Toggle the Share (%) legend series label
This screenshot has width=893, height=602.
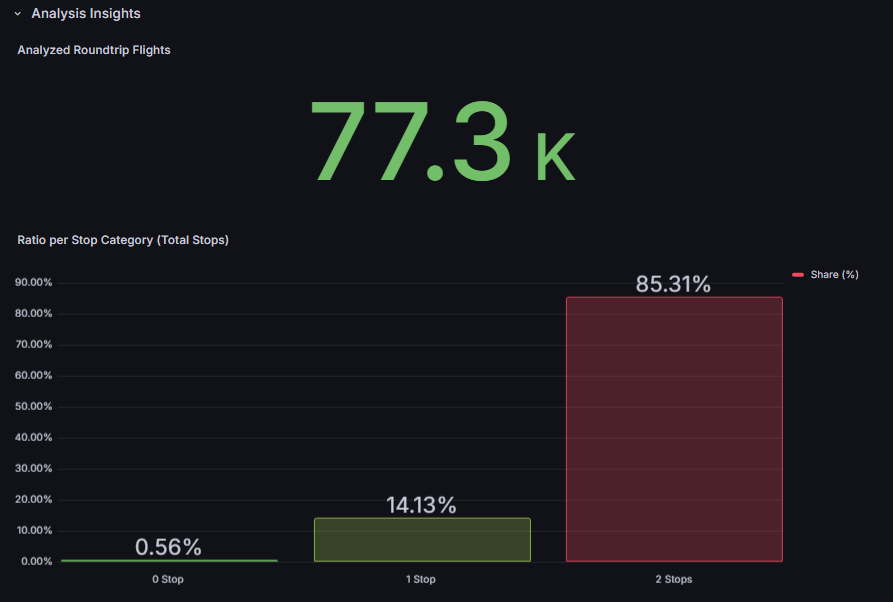[834, 274]
